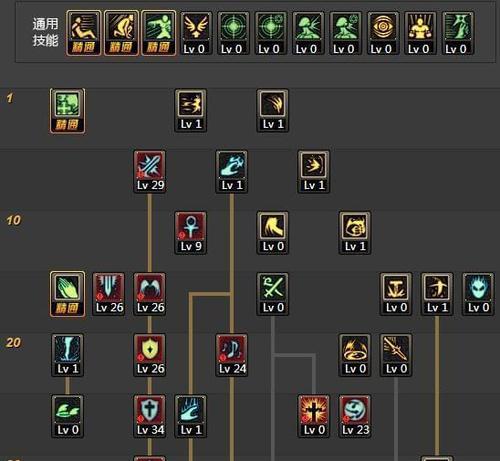This screenshot has width=500, height=461.
Task: Click the first green crosshair general skill
Action: pyautogui.click(x=233, y=33)
